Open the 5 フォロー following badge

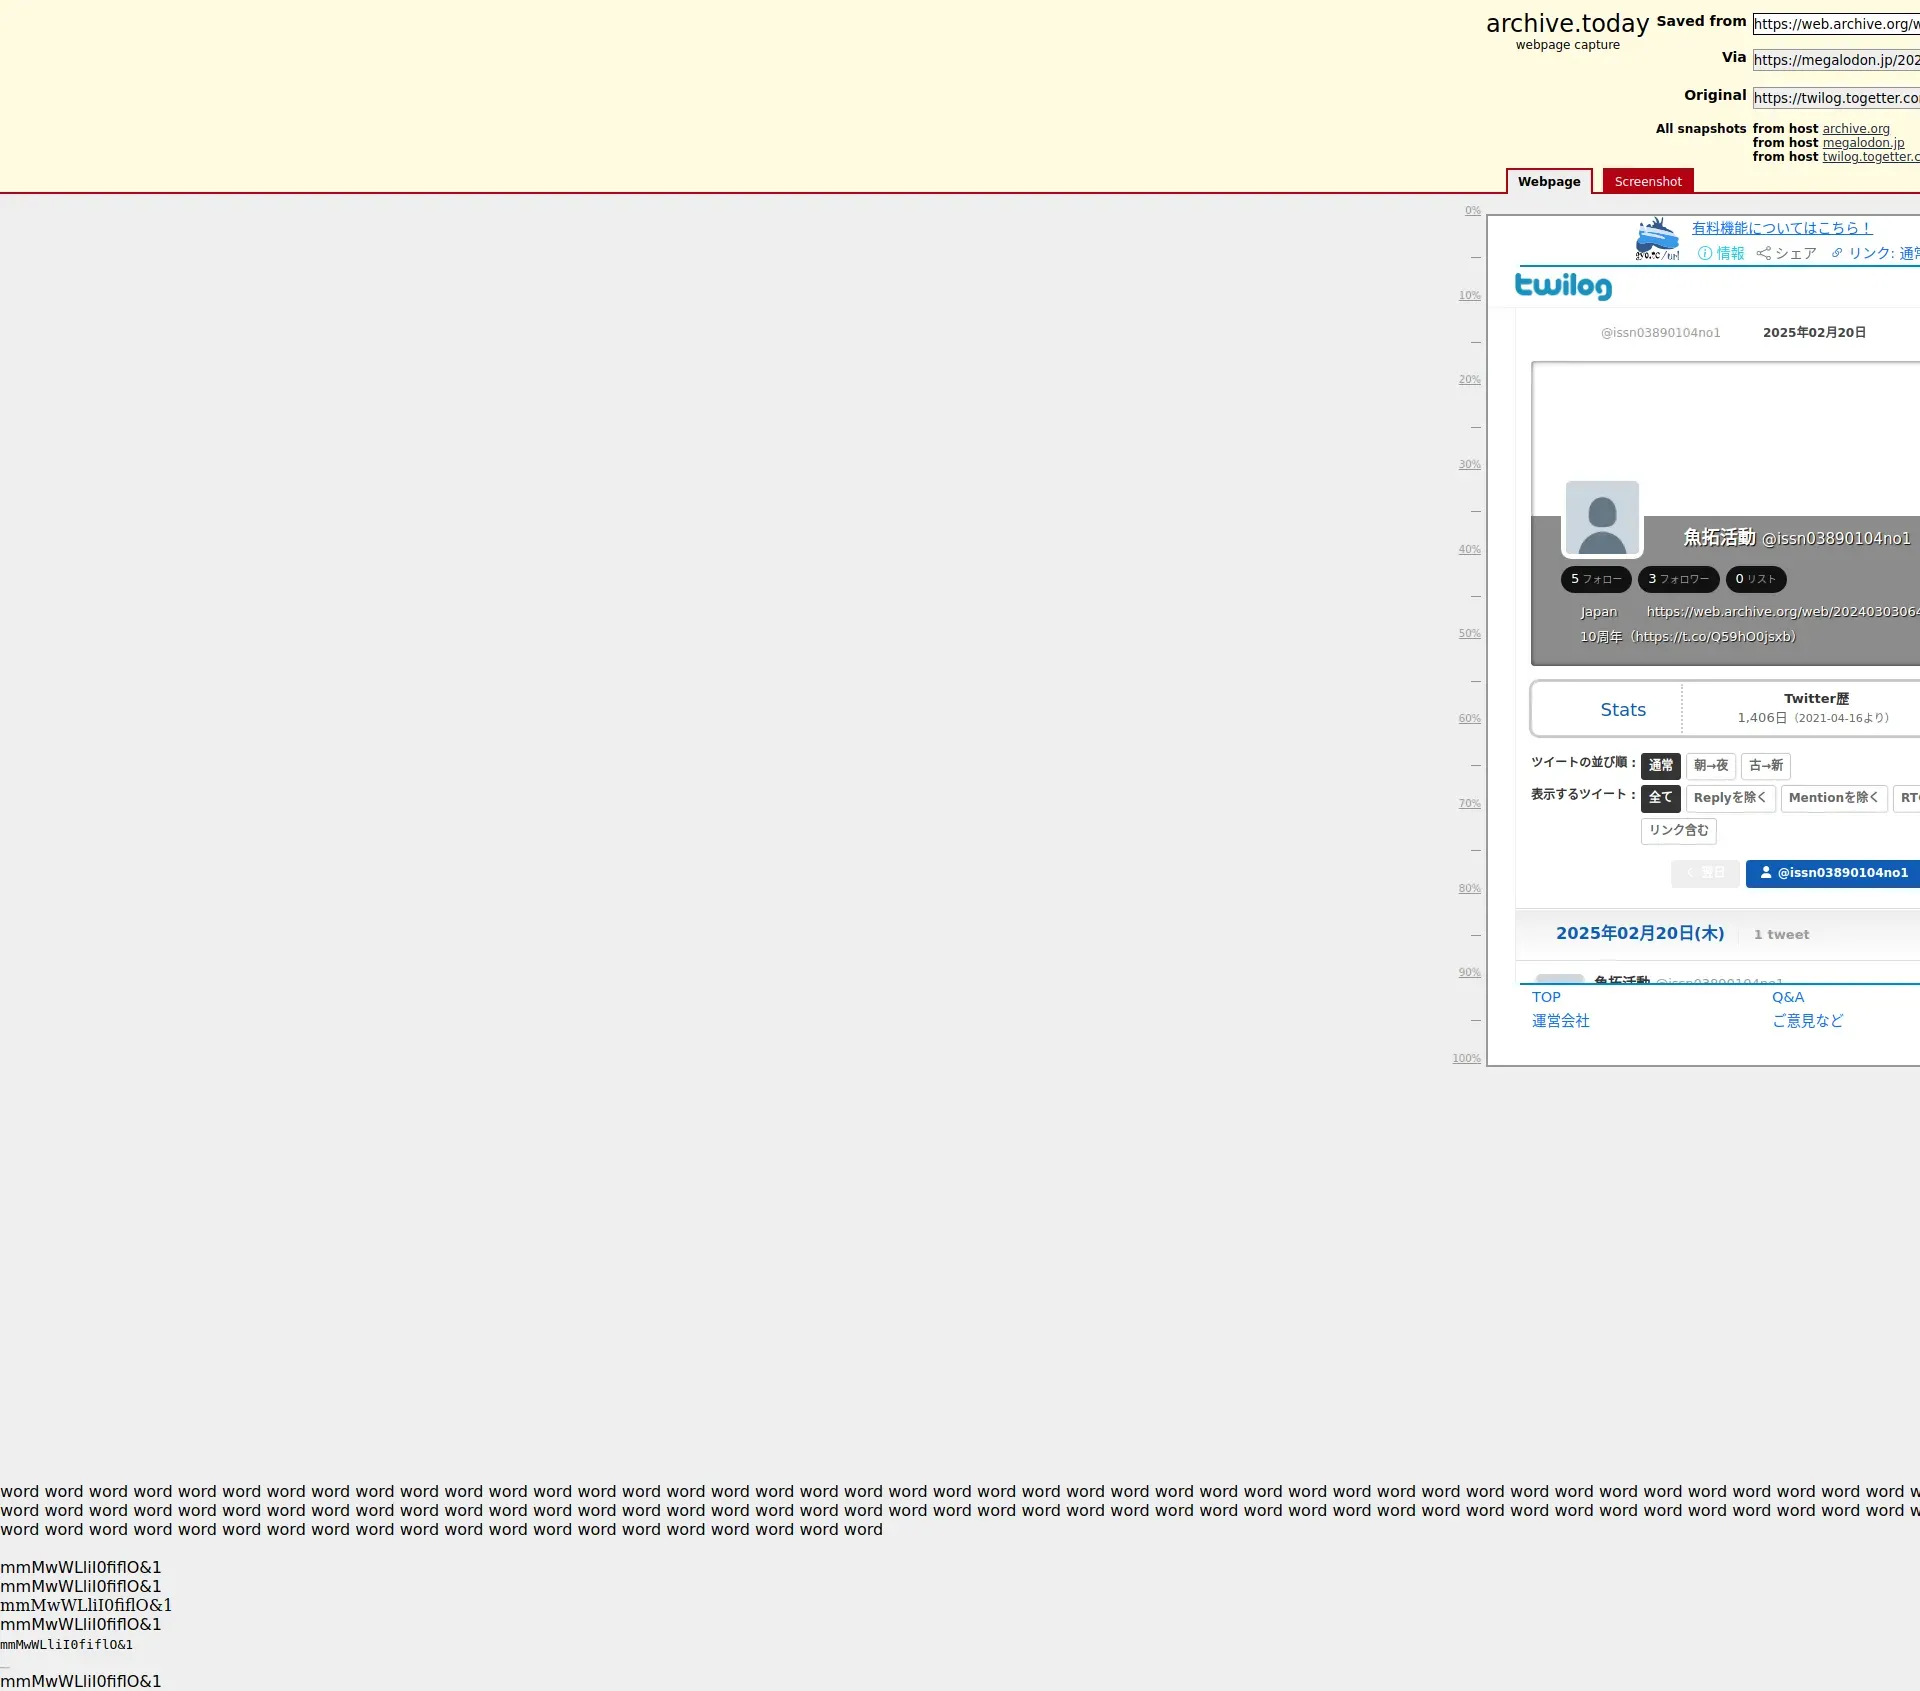click(1596, 579)
